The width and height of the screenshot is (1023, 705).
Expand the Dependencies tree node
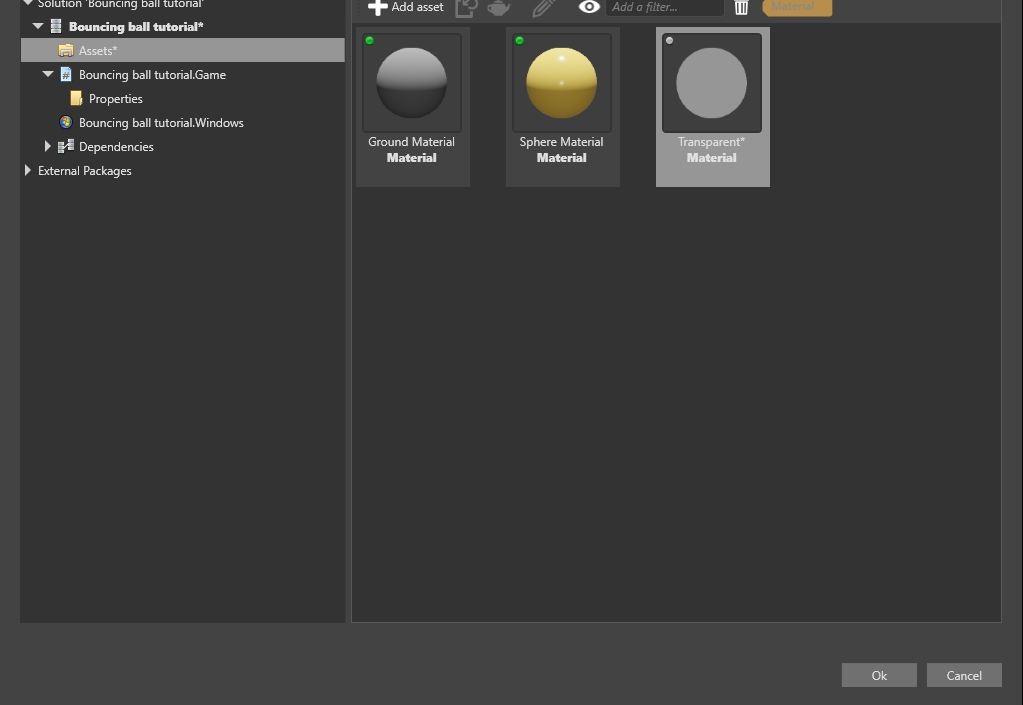(48, 147)
